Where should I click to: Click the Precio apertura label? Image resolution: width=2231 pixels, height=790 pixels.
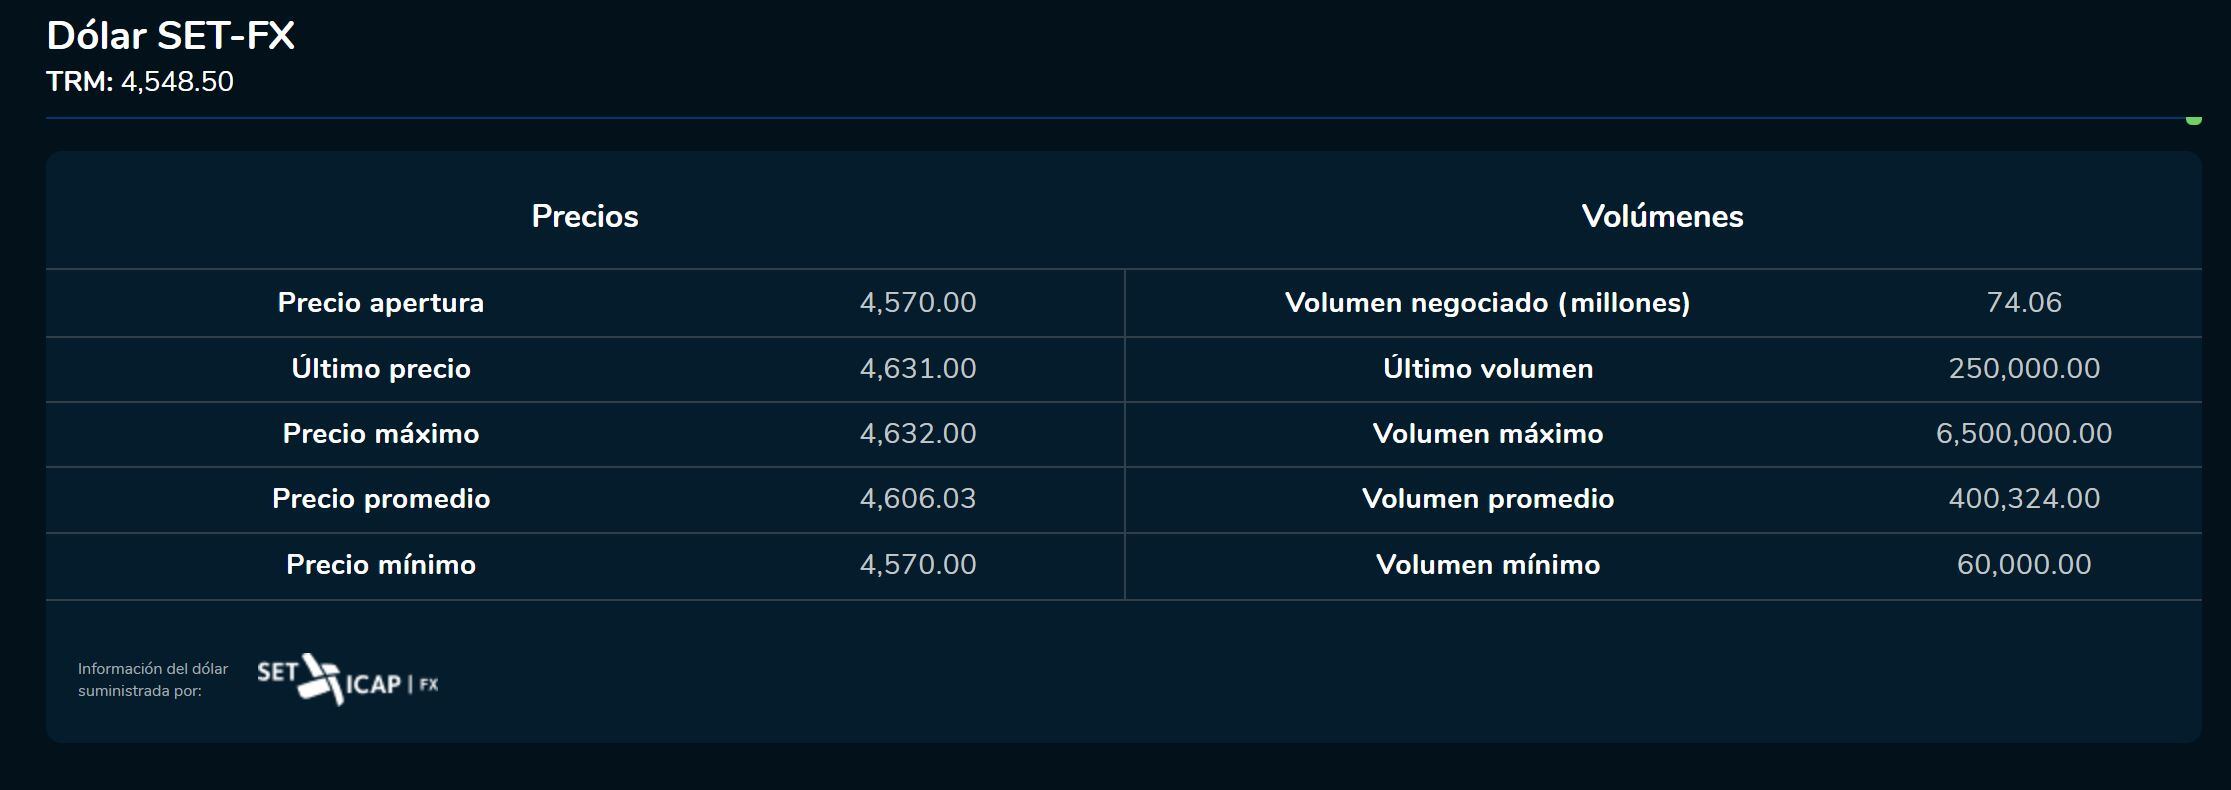380,303
